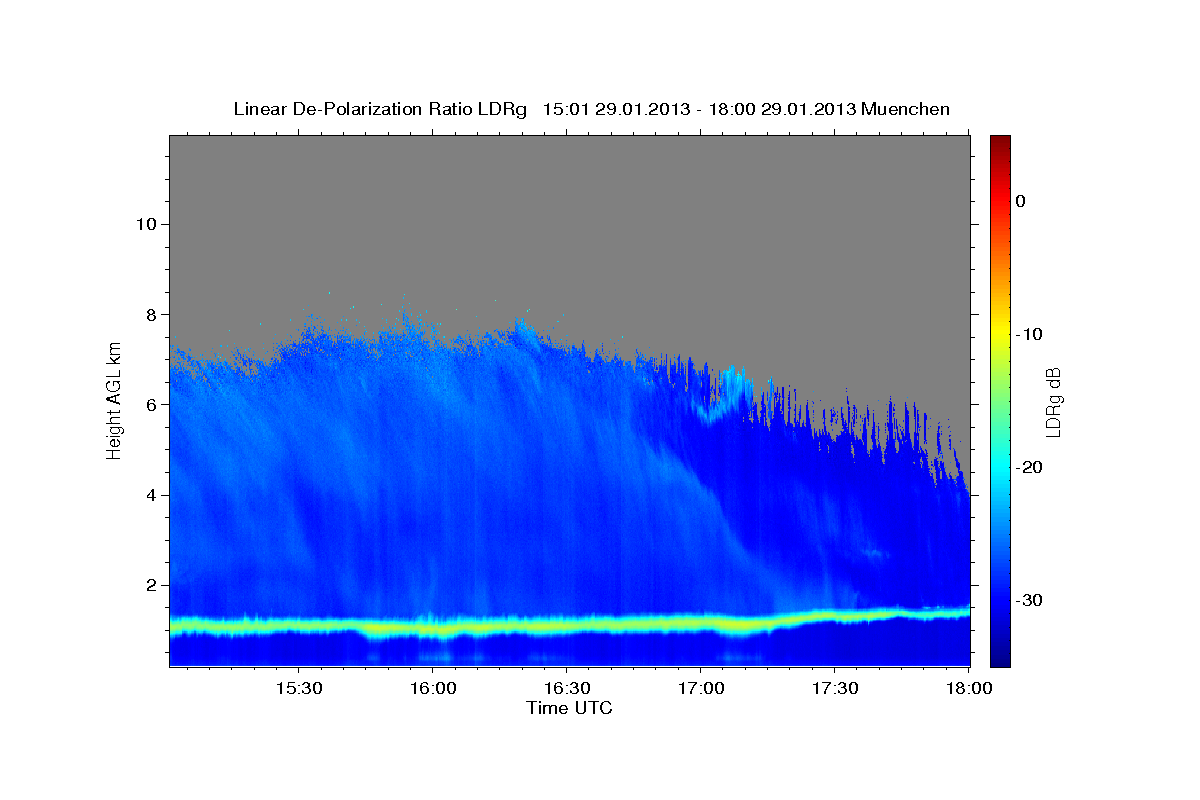
Task: Click the 17:30 time tick label
Action: pyautogui.click(x=834, y=689)
